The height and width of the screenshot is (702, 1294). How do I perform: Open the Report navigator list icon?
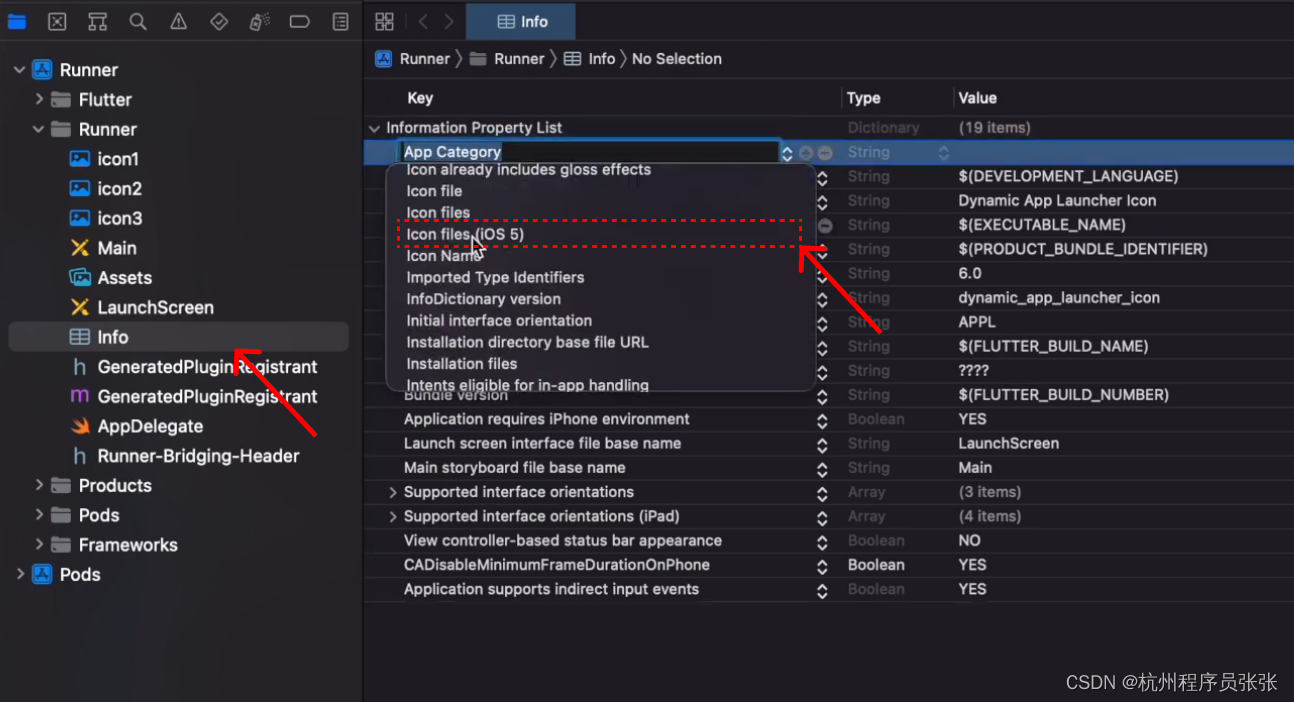(x=340, y=21)
